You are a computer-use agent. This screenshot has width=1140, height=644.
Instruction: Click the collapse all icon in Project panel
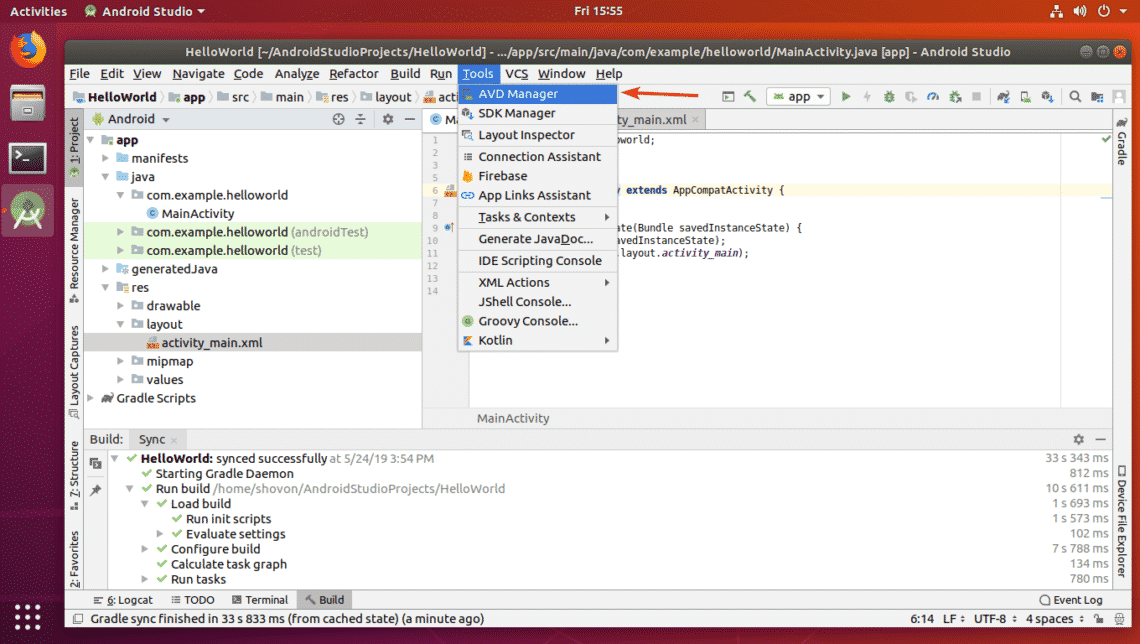coord(361,119)
